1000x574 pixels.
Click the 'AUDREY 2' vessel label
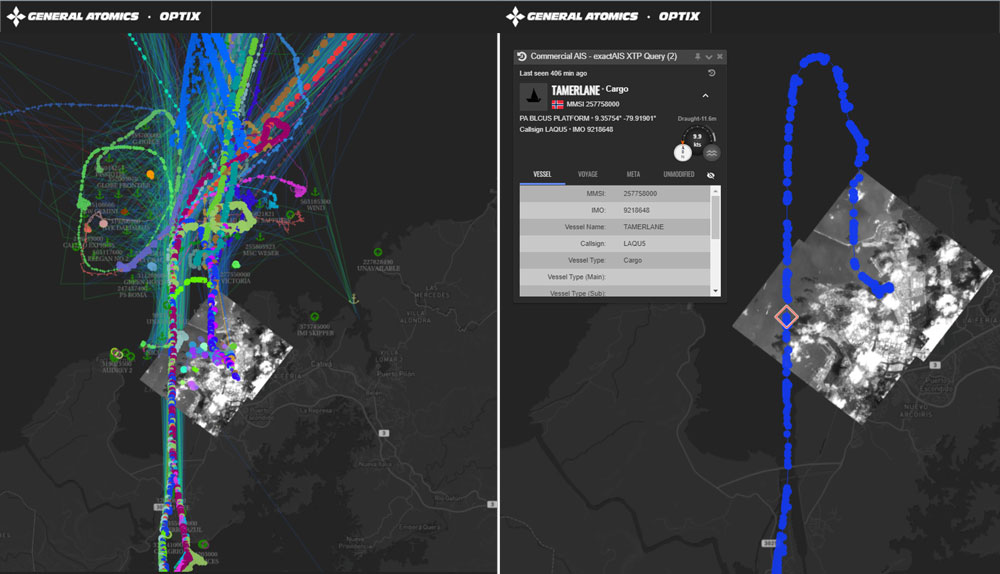point(117,370)
